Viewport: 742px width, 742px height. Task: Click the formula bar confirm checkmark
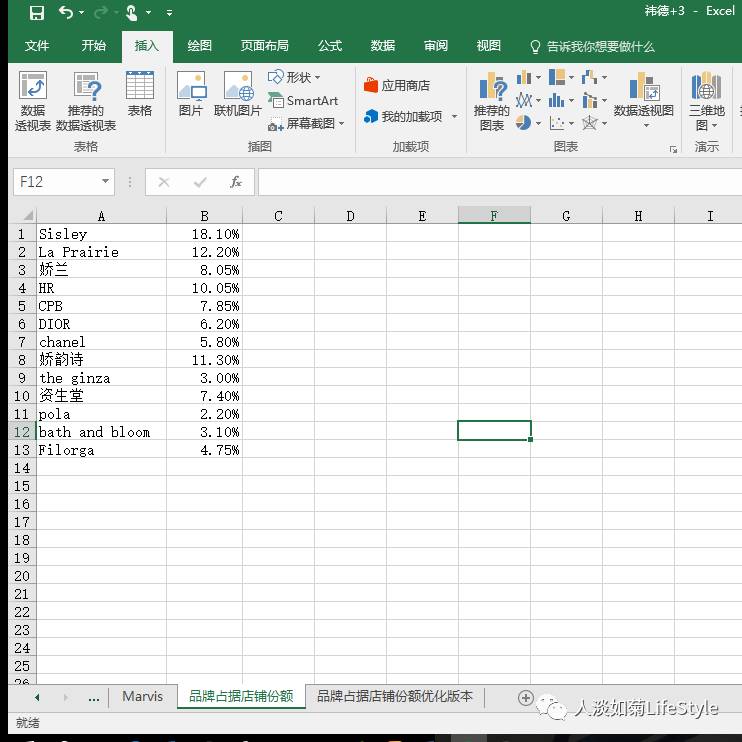click(200, 182)
